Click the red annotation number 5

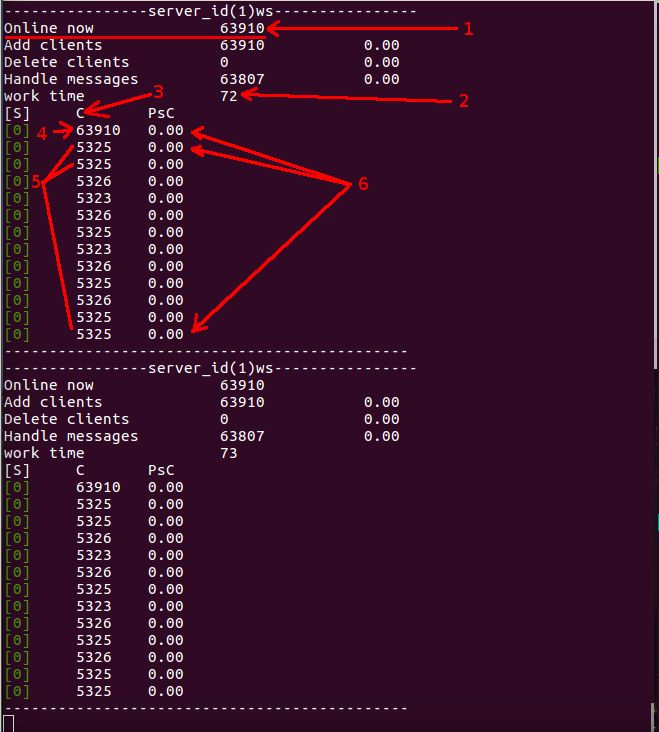pyautogui.click(x=36, y=181)
